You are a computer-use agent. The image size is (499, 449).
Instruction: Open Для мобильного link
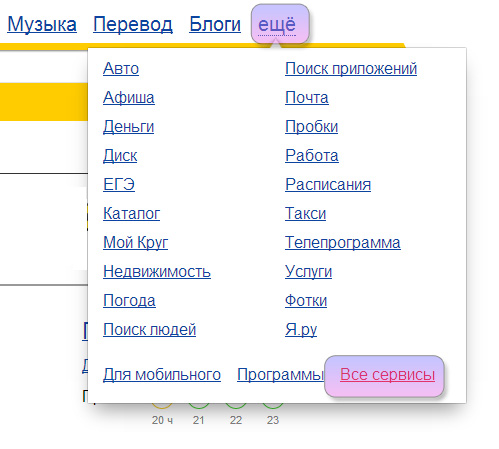coord(162,374)
